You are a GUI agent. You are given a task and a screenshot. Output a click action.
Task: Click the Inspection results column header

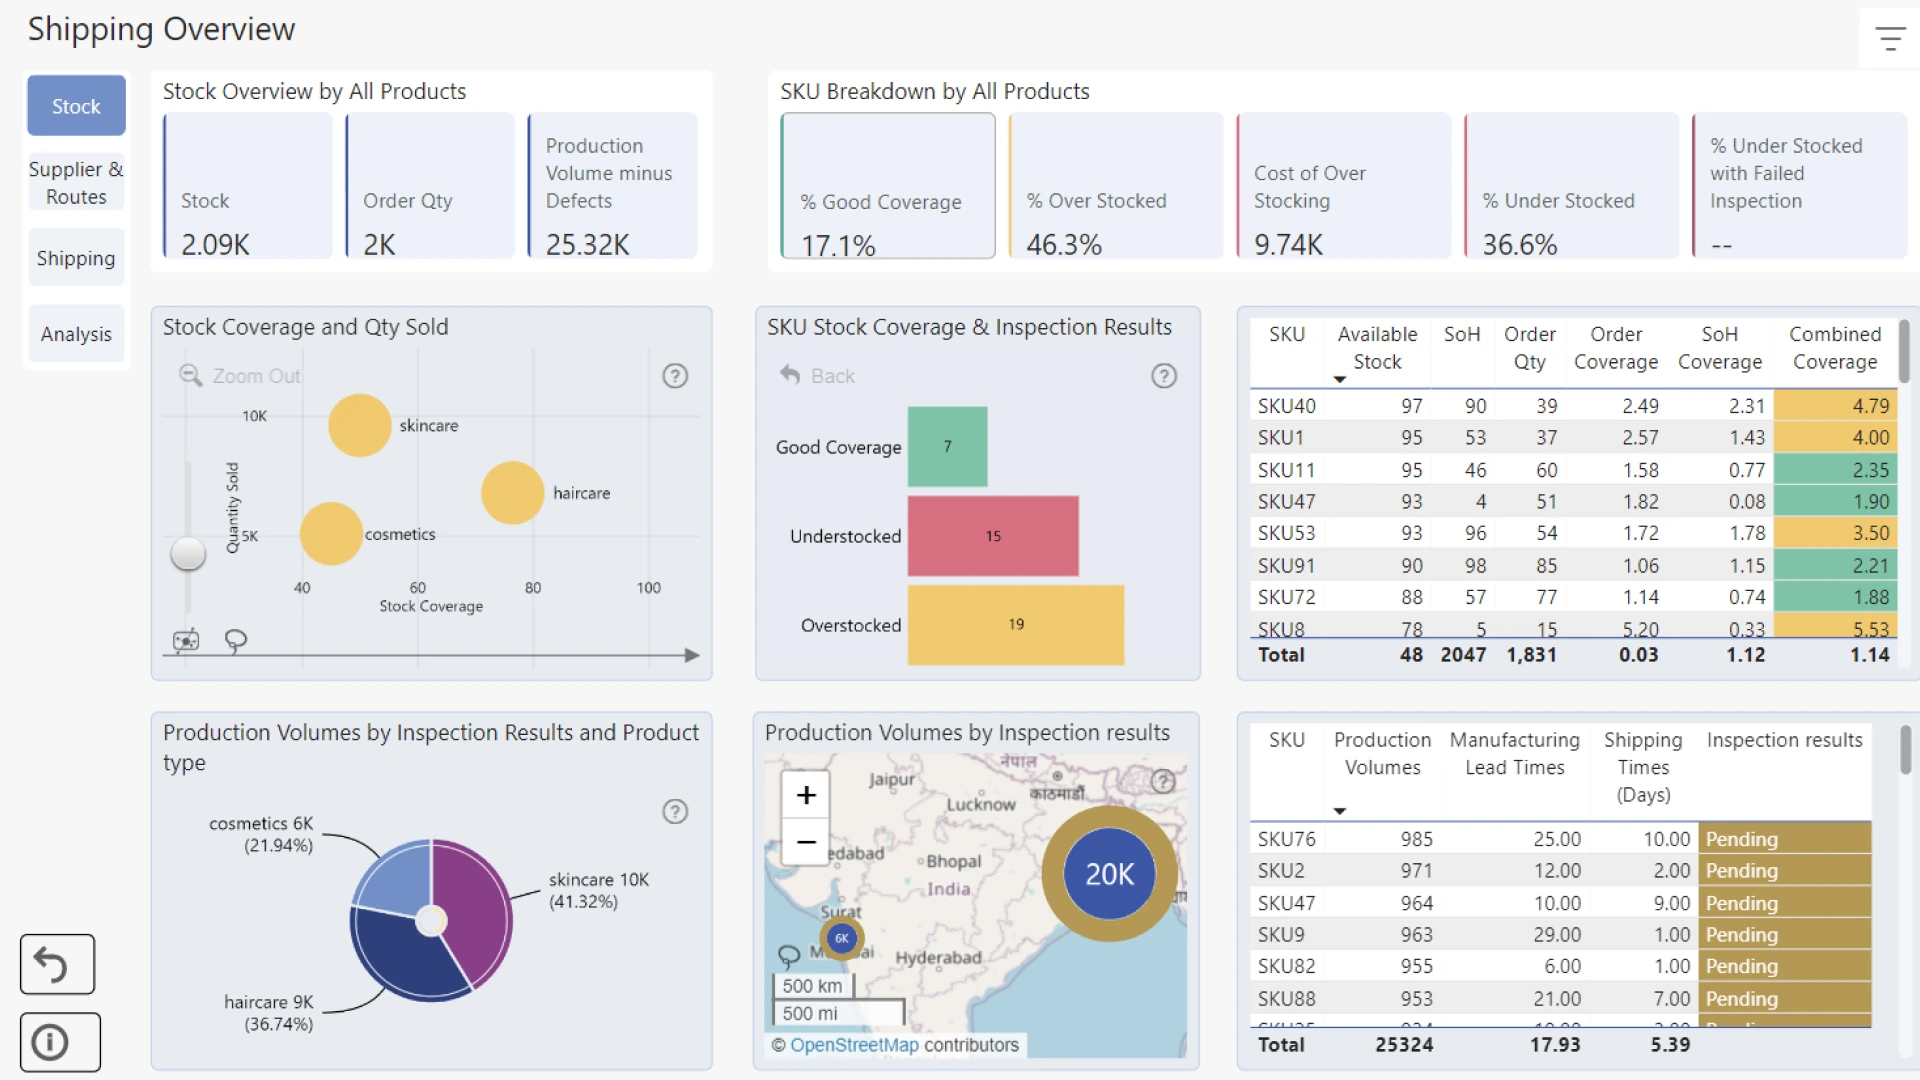(1785, 740)
